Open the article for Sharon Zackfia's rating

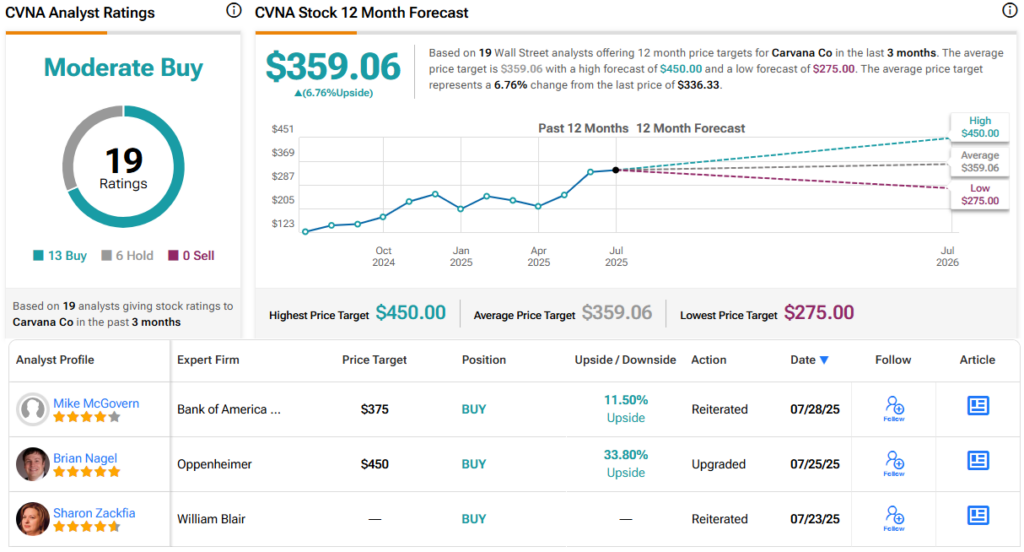[978, 515]
